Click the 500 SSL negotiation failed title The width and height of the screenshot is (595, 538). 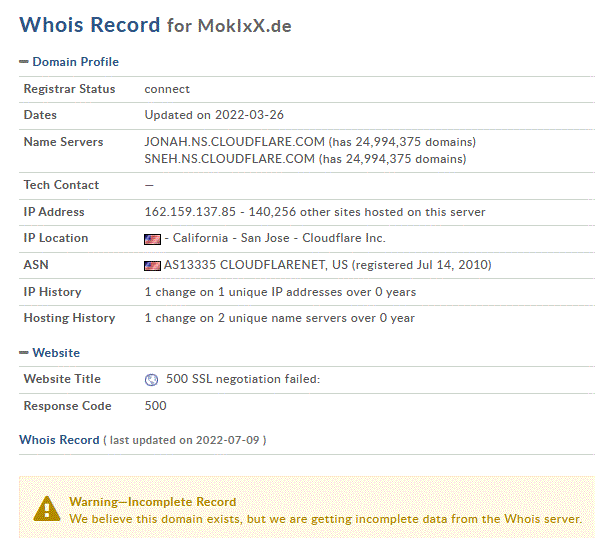(243, 379)
